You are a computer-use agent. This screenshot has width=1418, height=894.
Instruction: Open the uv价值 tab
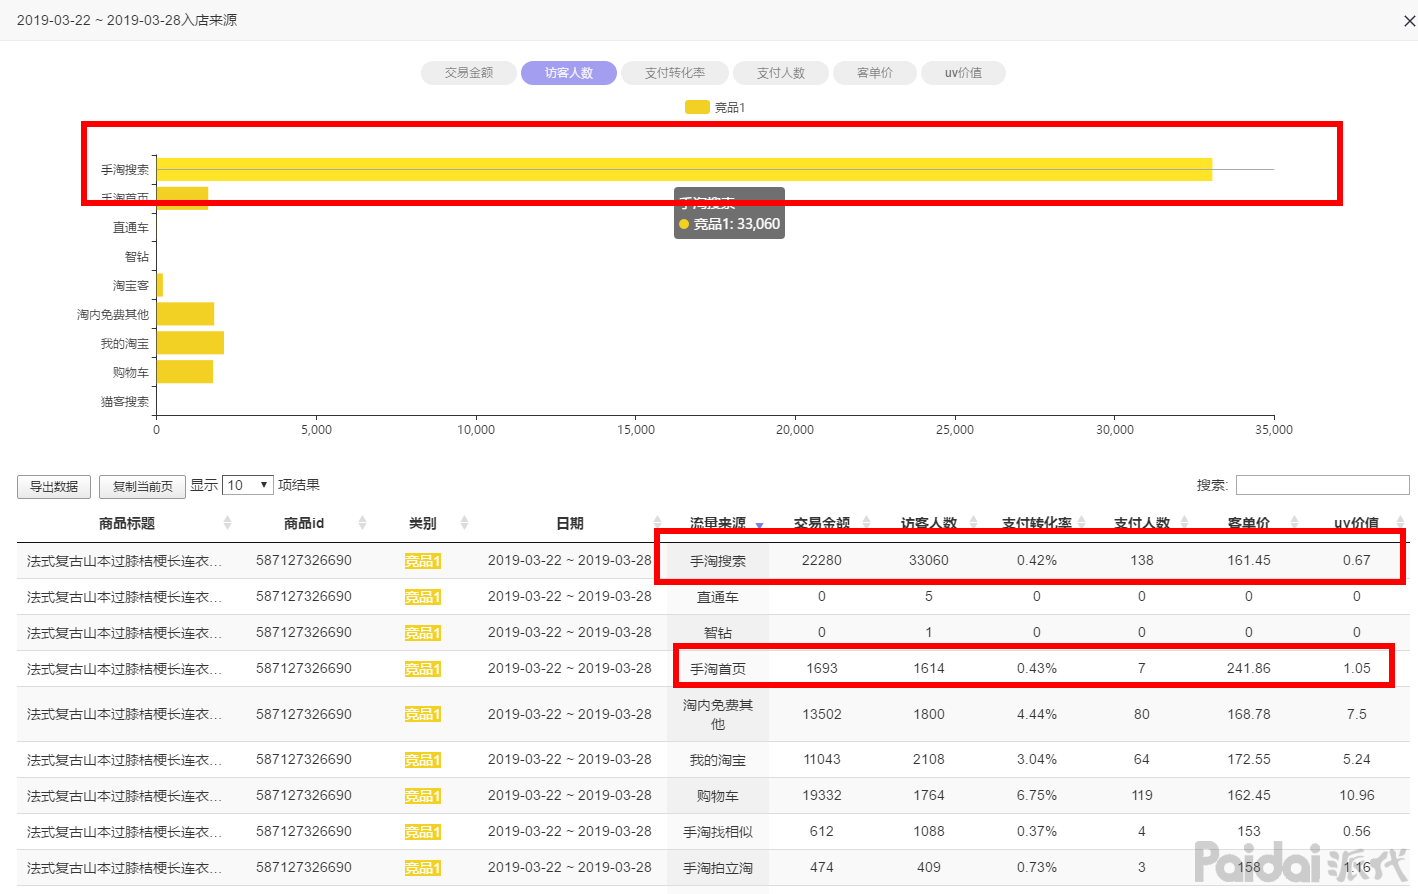coord(963,73)
